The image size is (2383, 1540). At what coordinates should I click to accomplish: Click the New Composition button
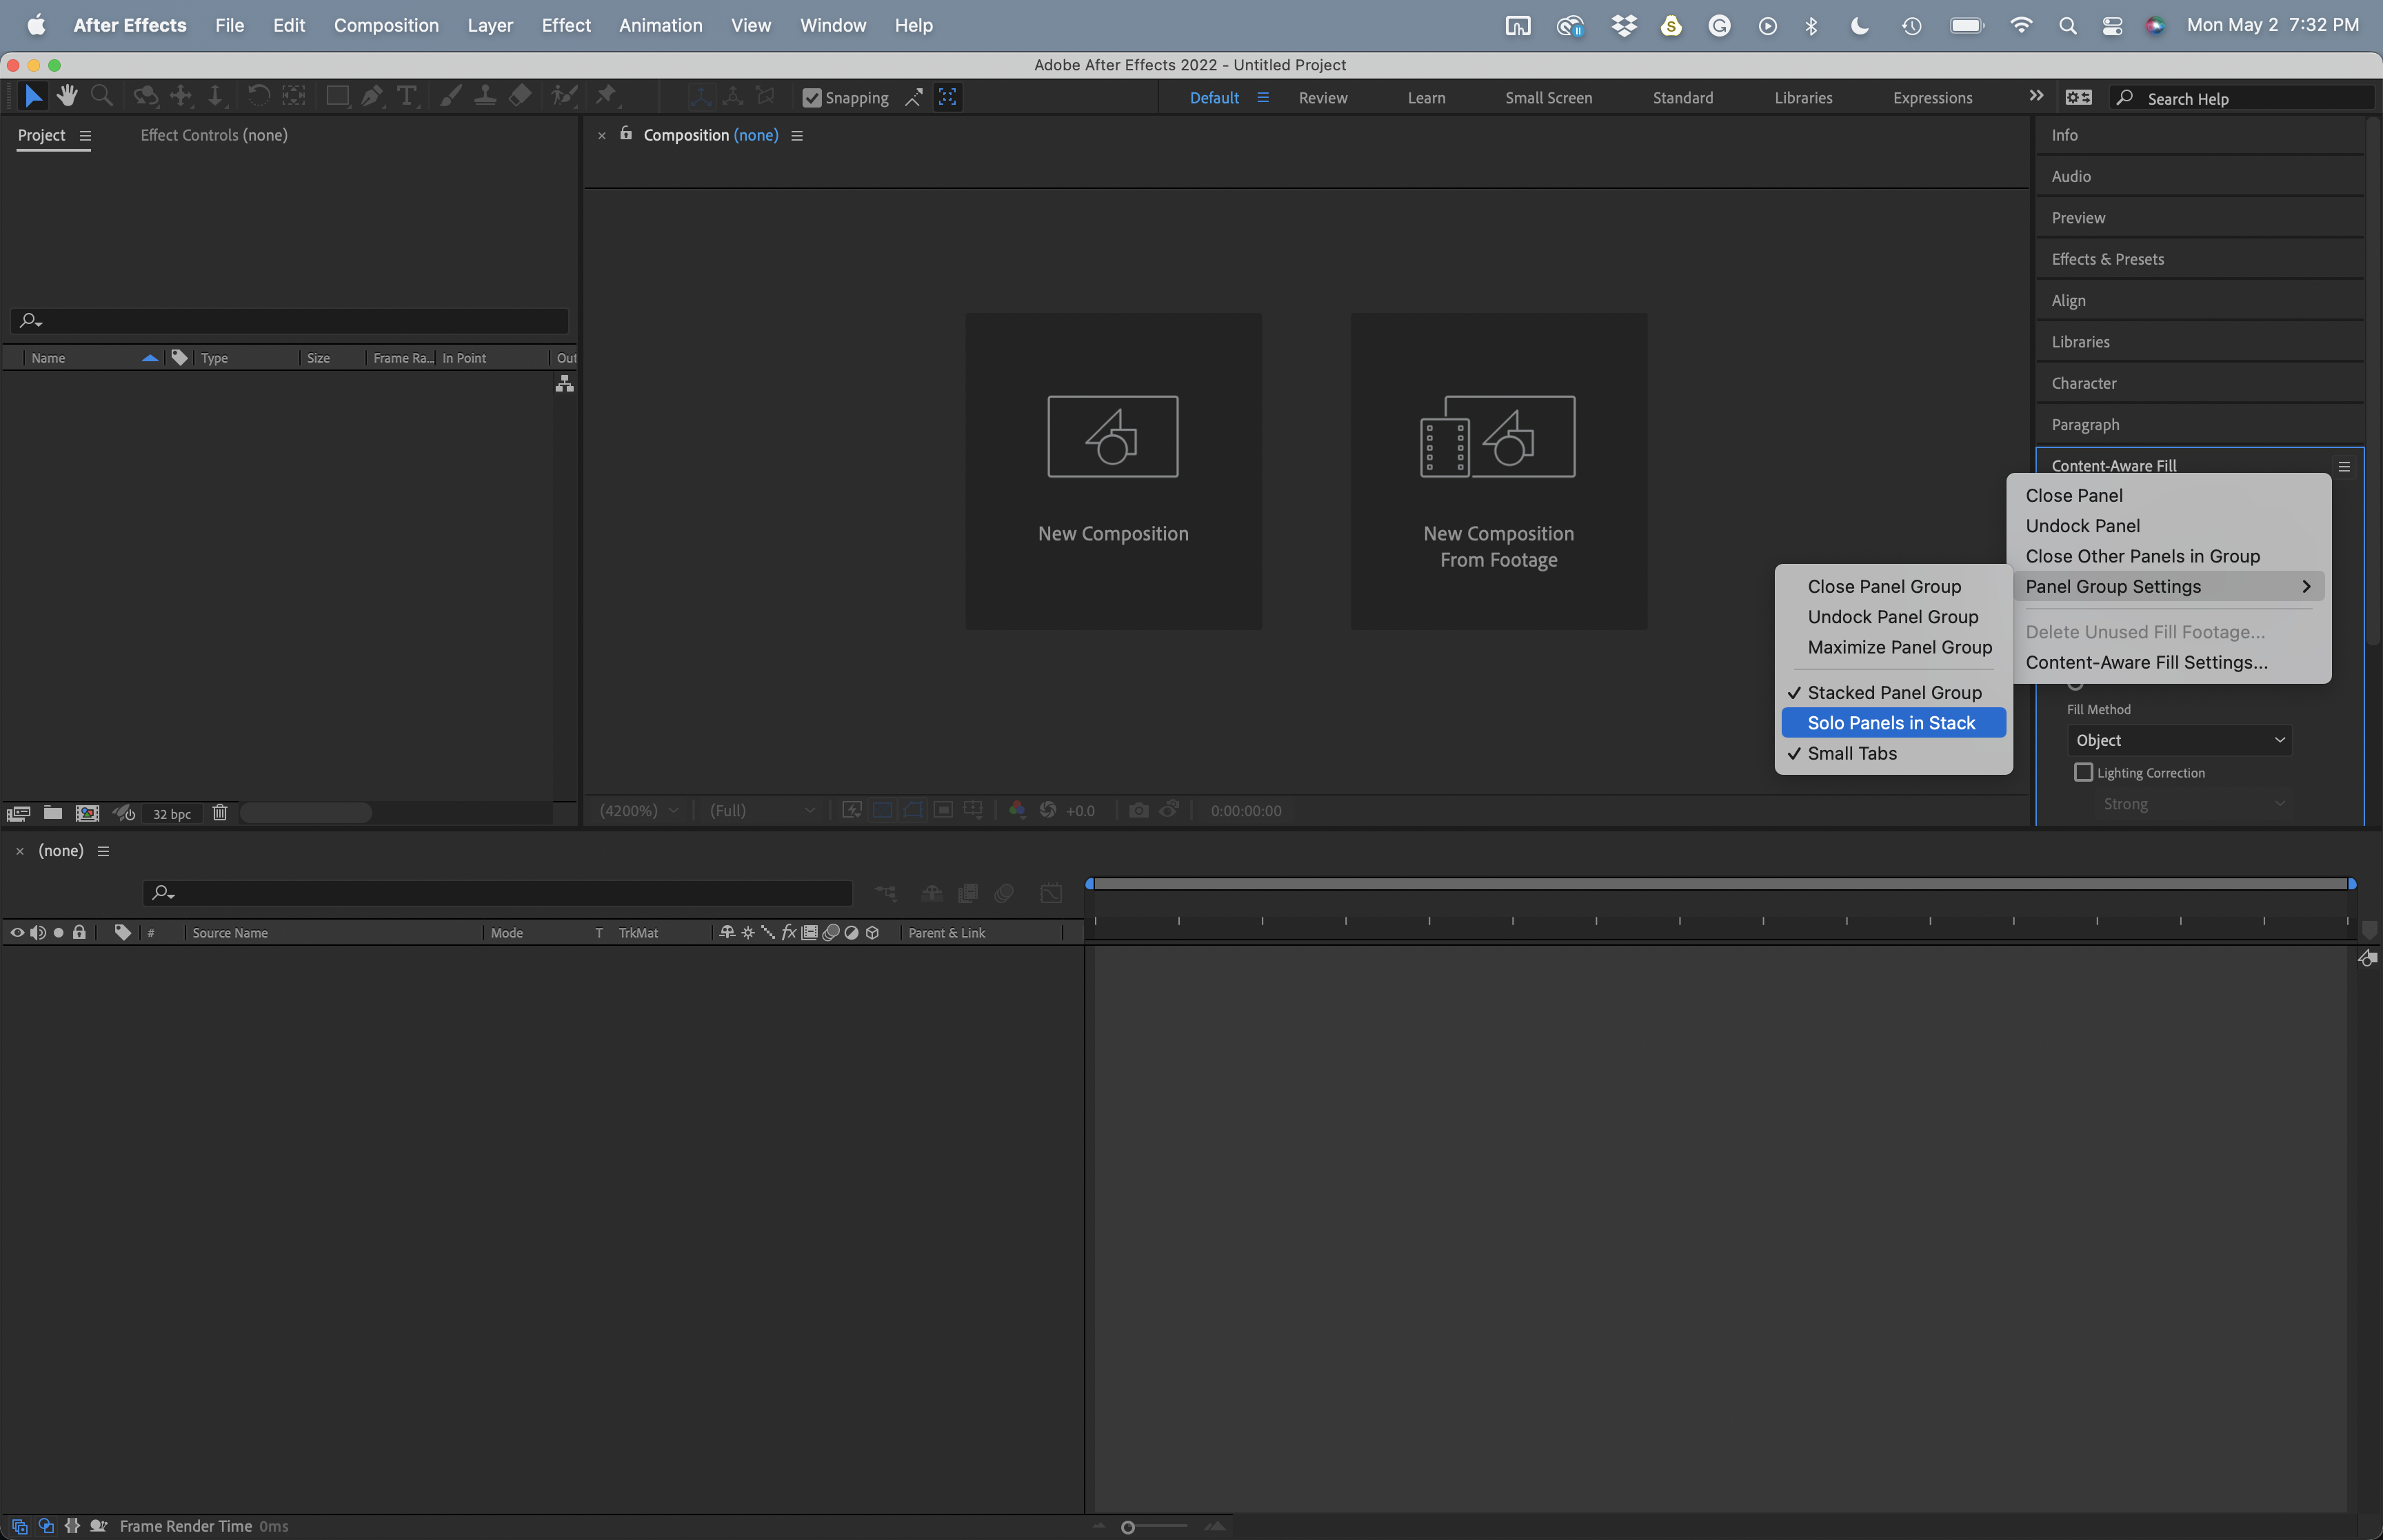click(x=1113, y=470)
